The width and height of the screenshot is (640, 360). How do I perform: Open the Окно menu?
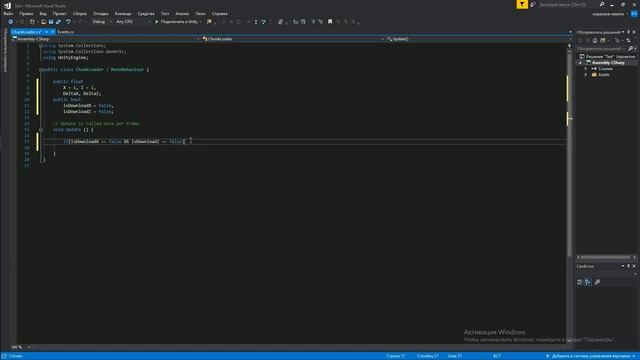tap(200, 13)
